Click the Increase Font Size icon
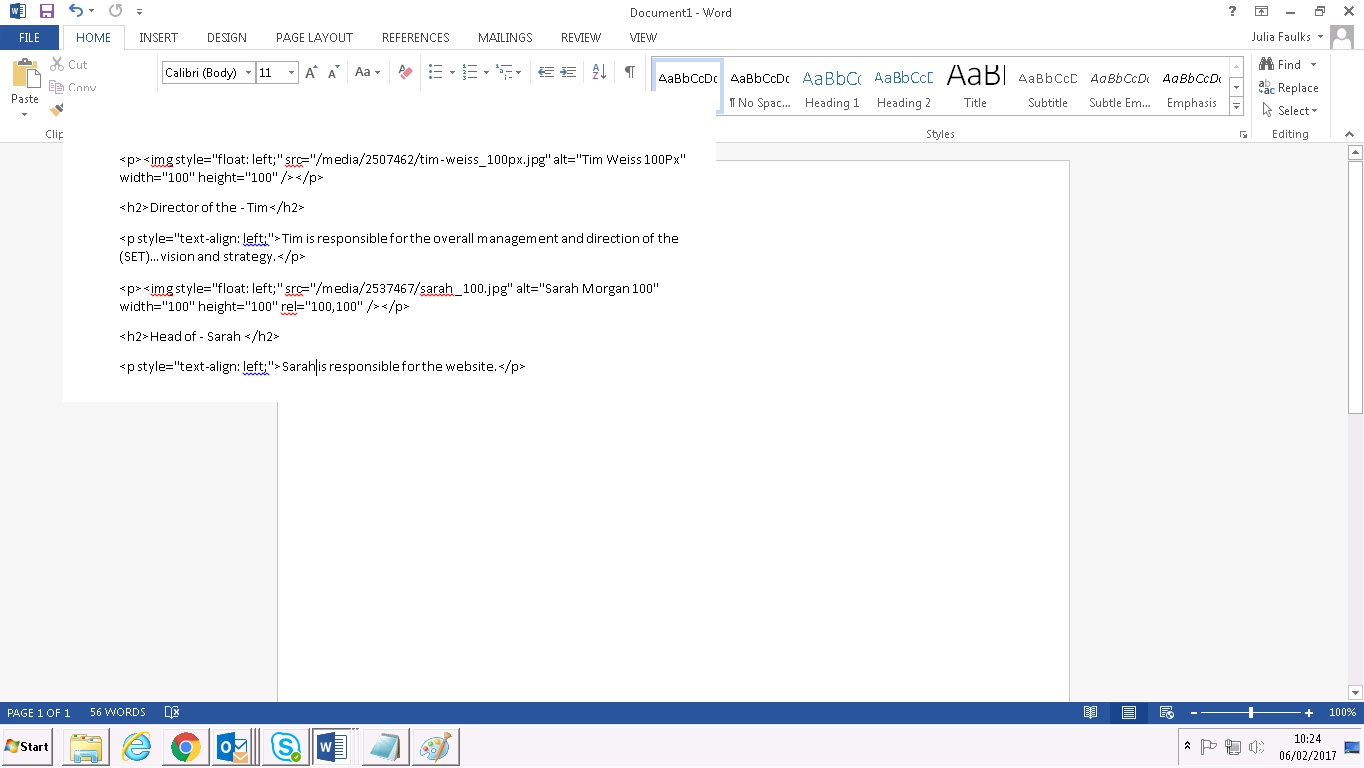Image resolution: width=1364 pixels, height=768 pixels. (311, 72)
